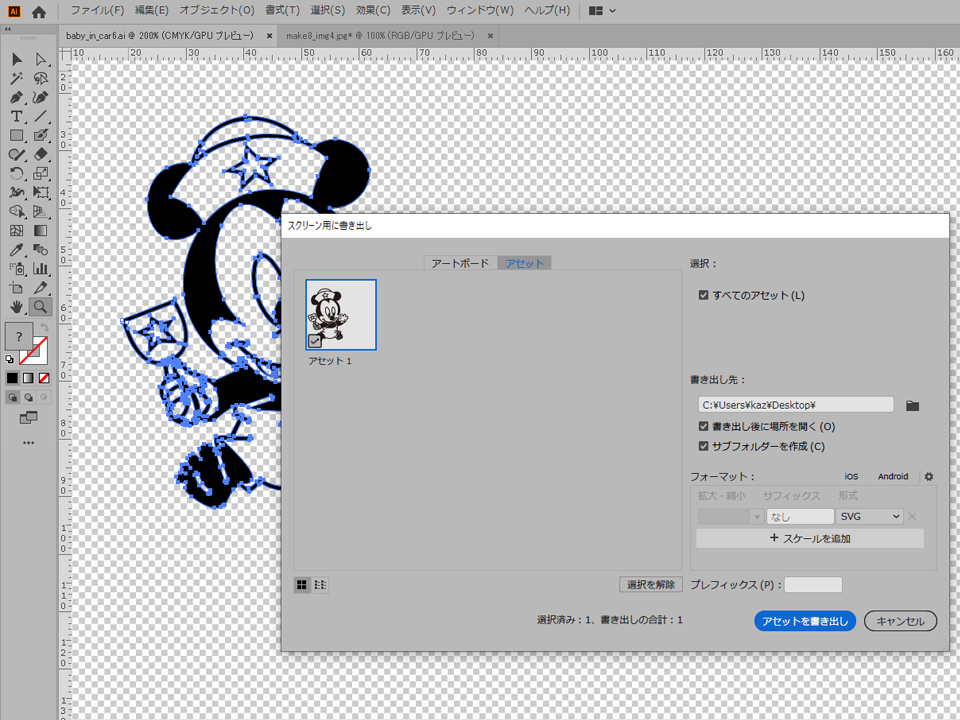Viewport: 960px width, 720px height.
Task: Pick the Magic Wand tool
Action: (17, 78)
